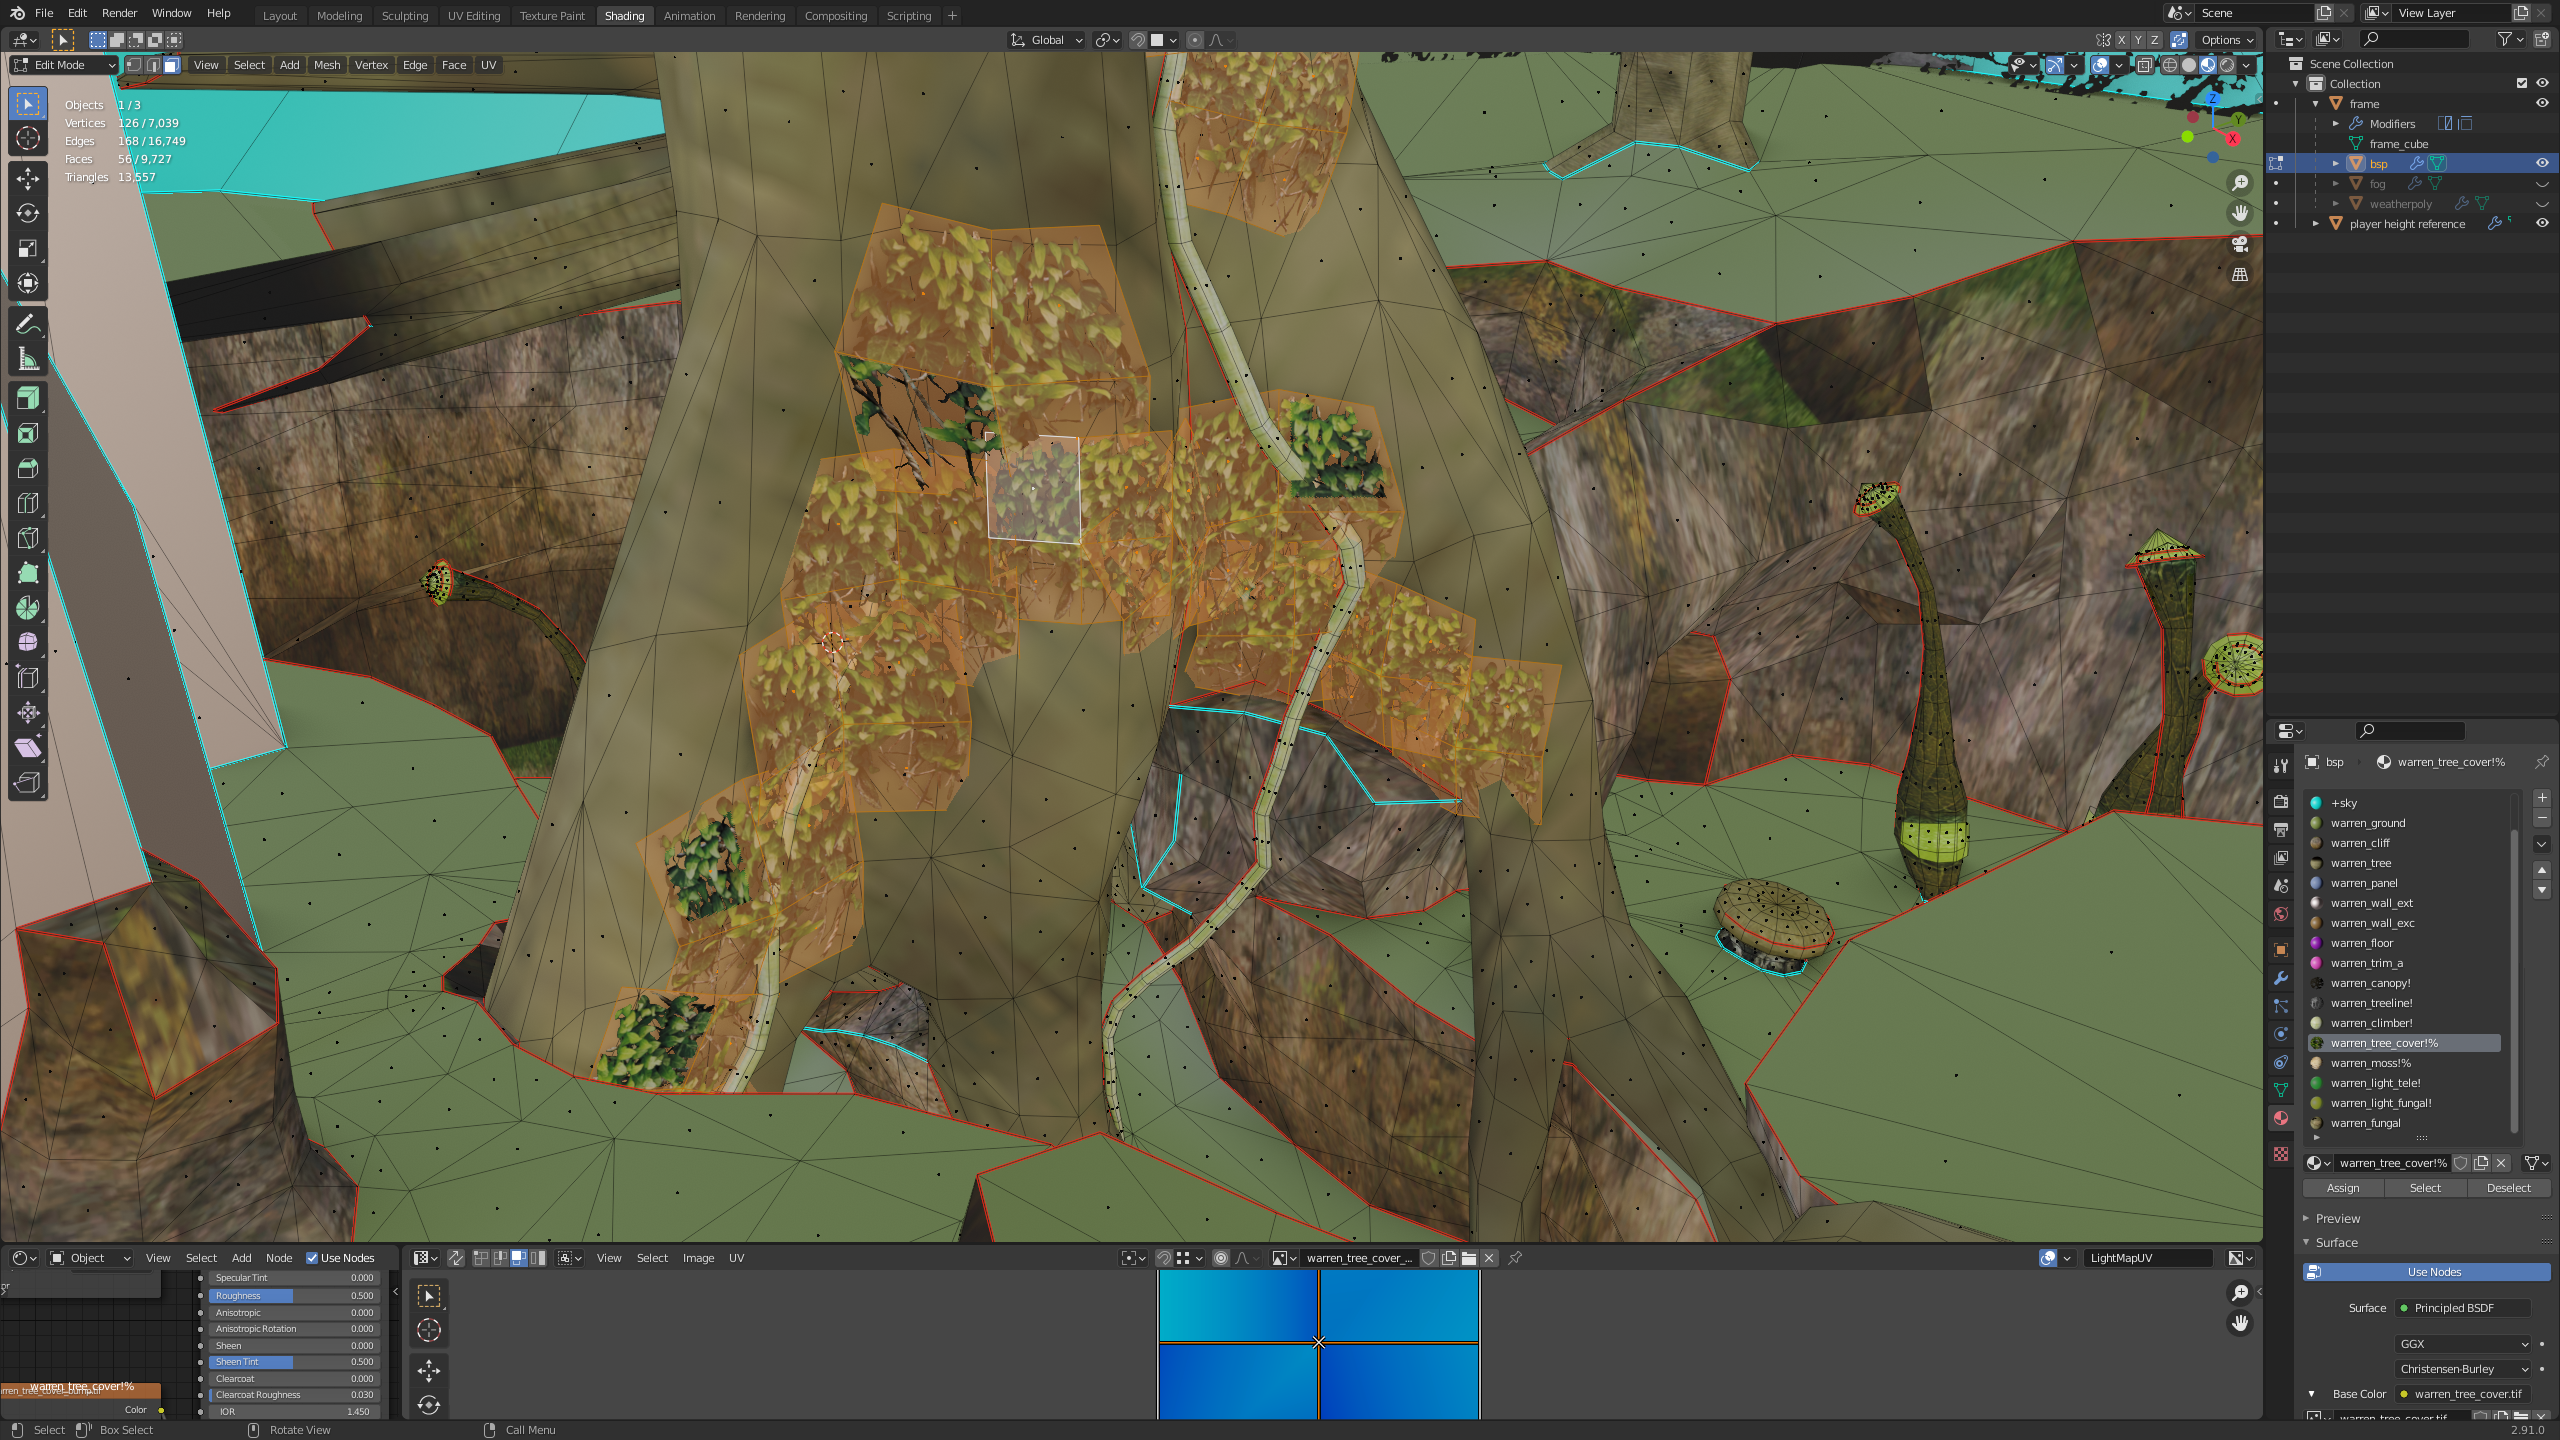This screenshot has width=2560, height=1440.
Task: Click the outliner search field
Action: pos(2413,39)
